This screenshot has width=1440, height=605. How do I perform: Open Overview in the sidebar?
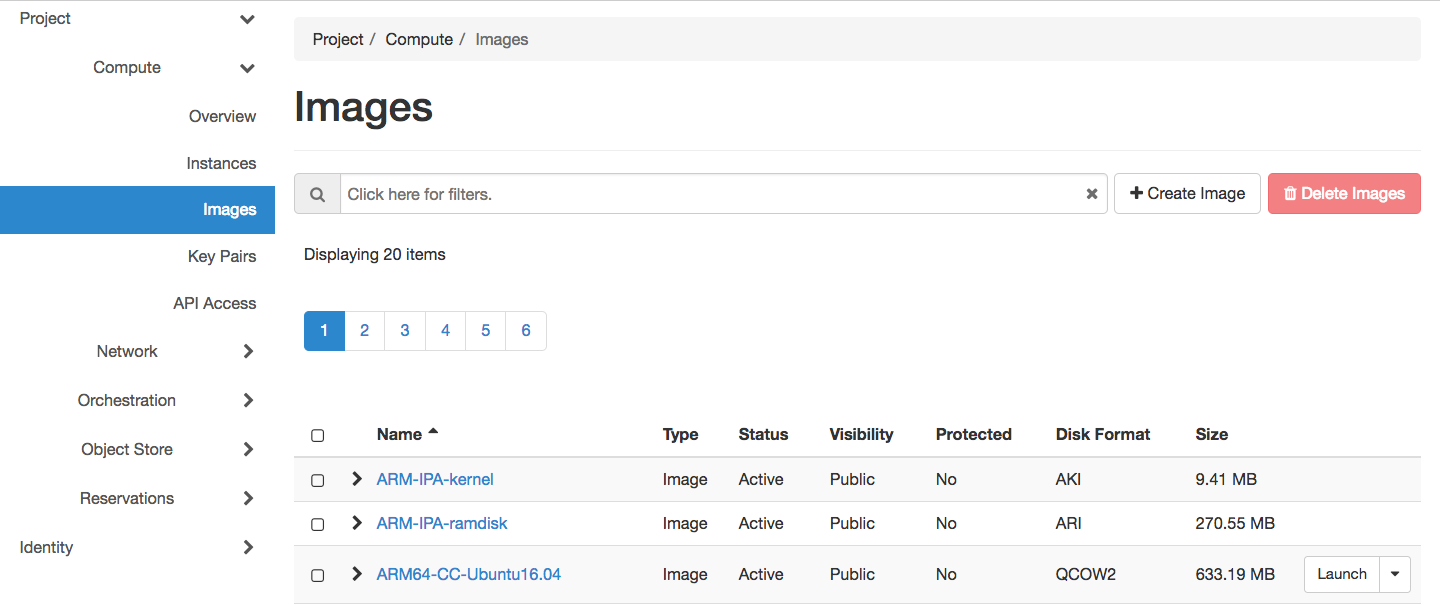(222, 116)
